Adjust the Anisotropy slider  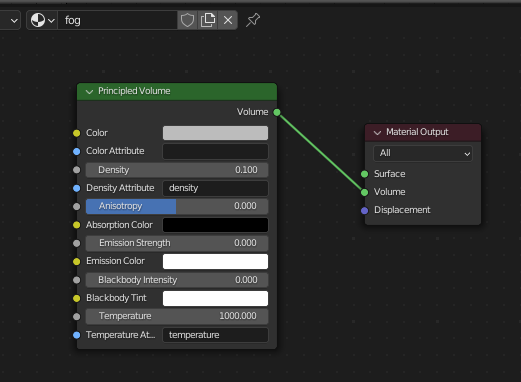click(x=177, y=206)
